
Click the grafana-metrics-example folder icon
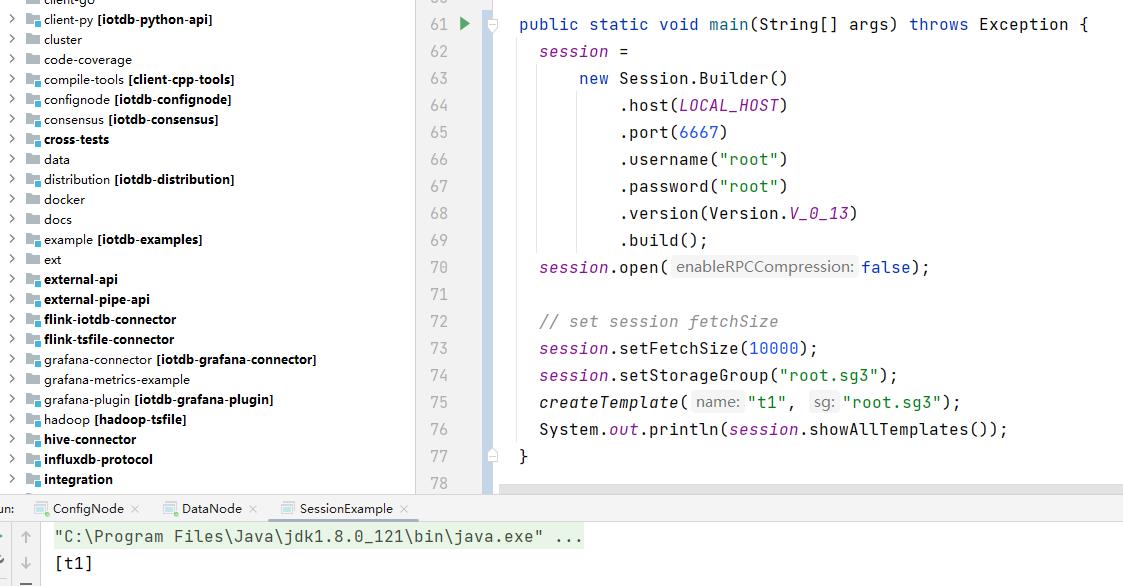point(33,380)
